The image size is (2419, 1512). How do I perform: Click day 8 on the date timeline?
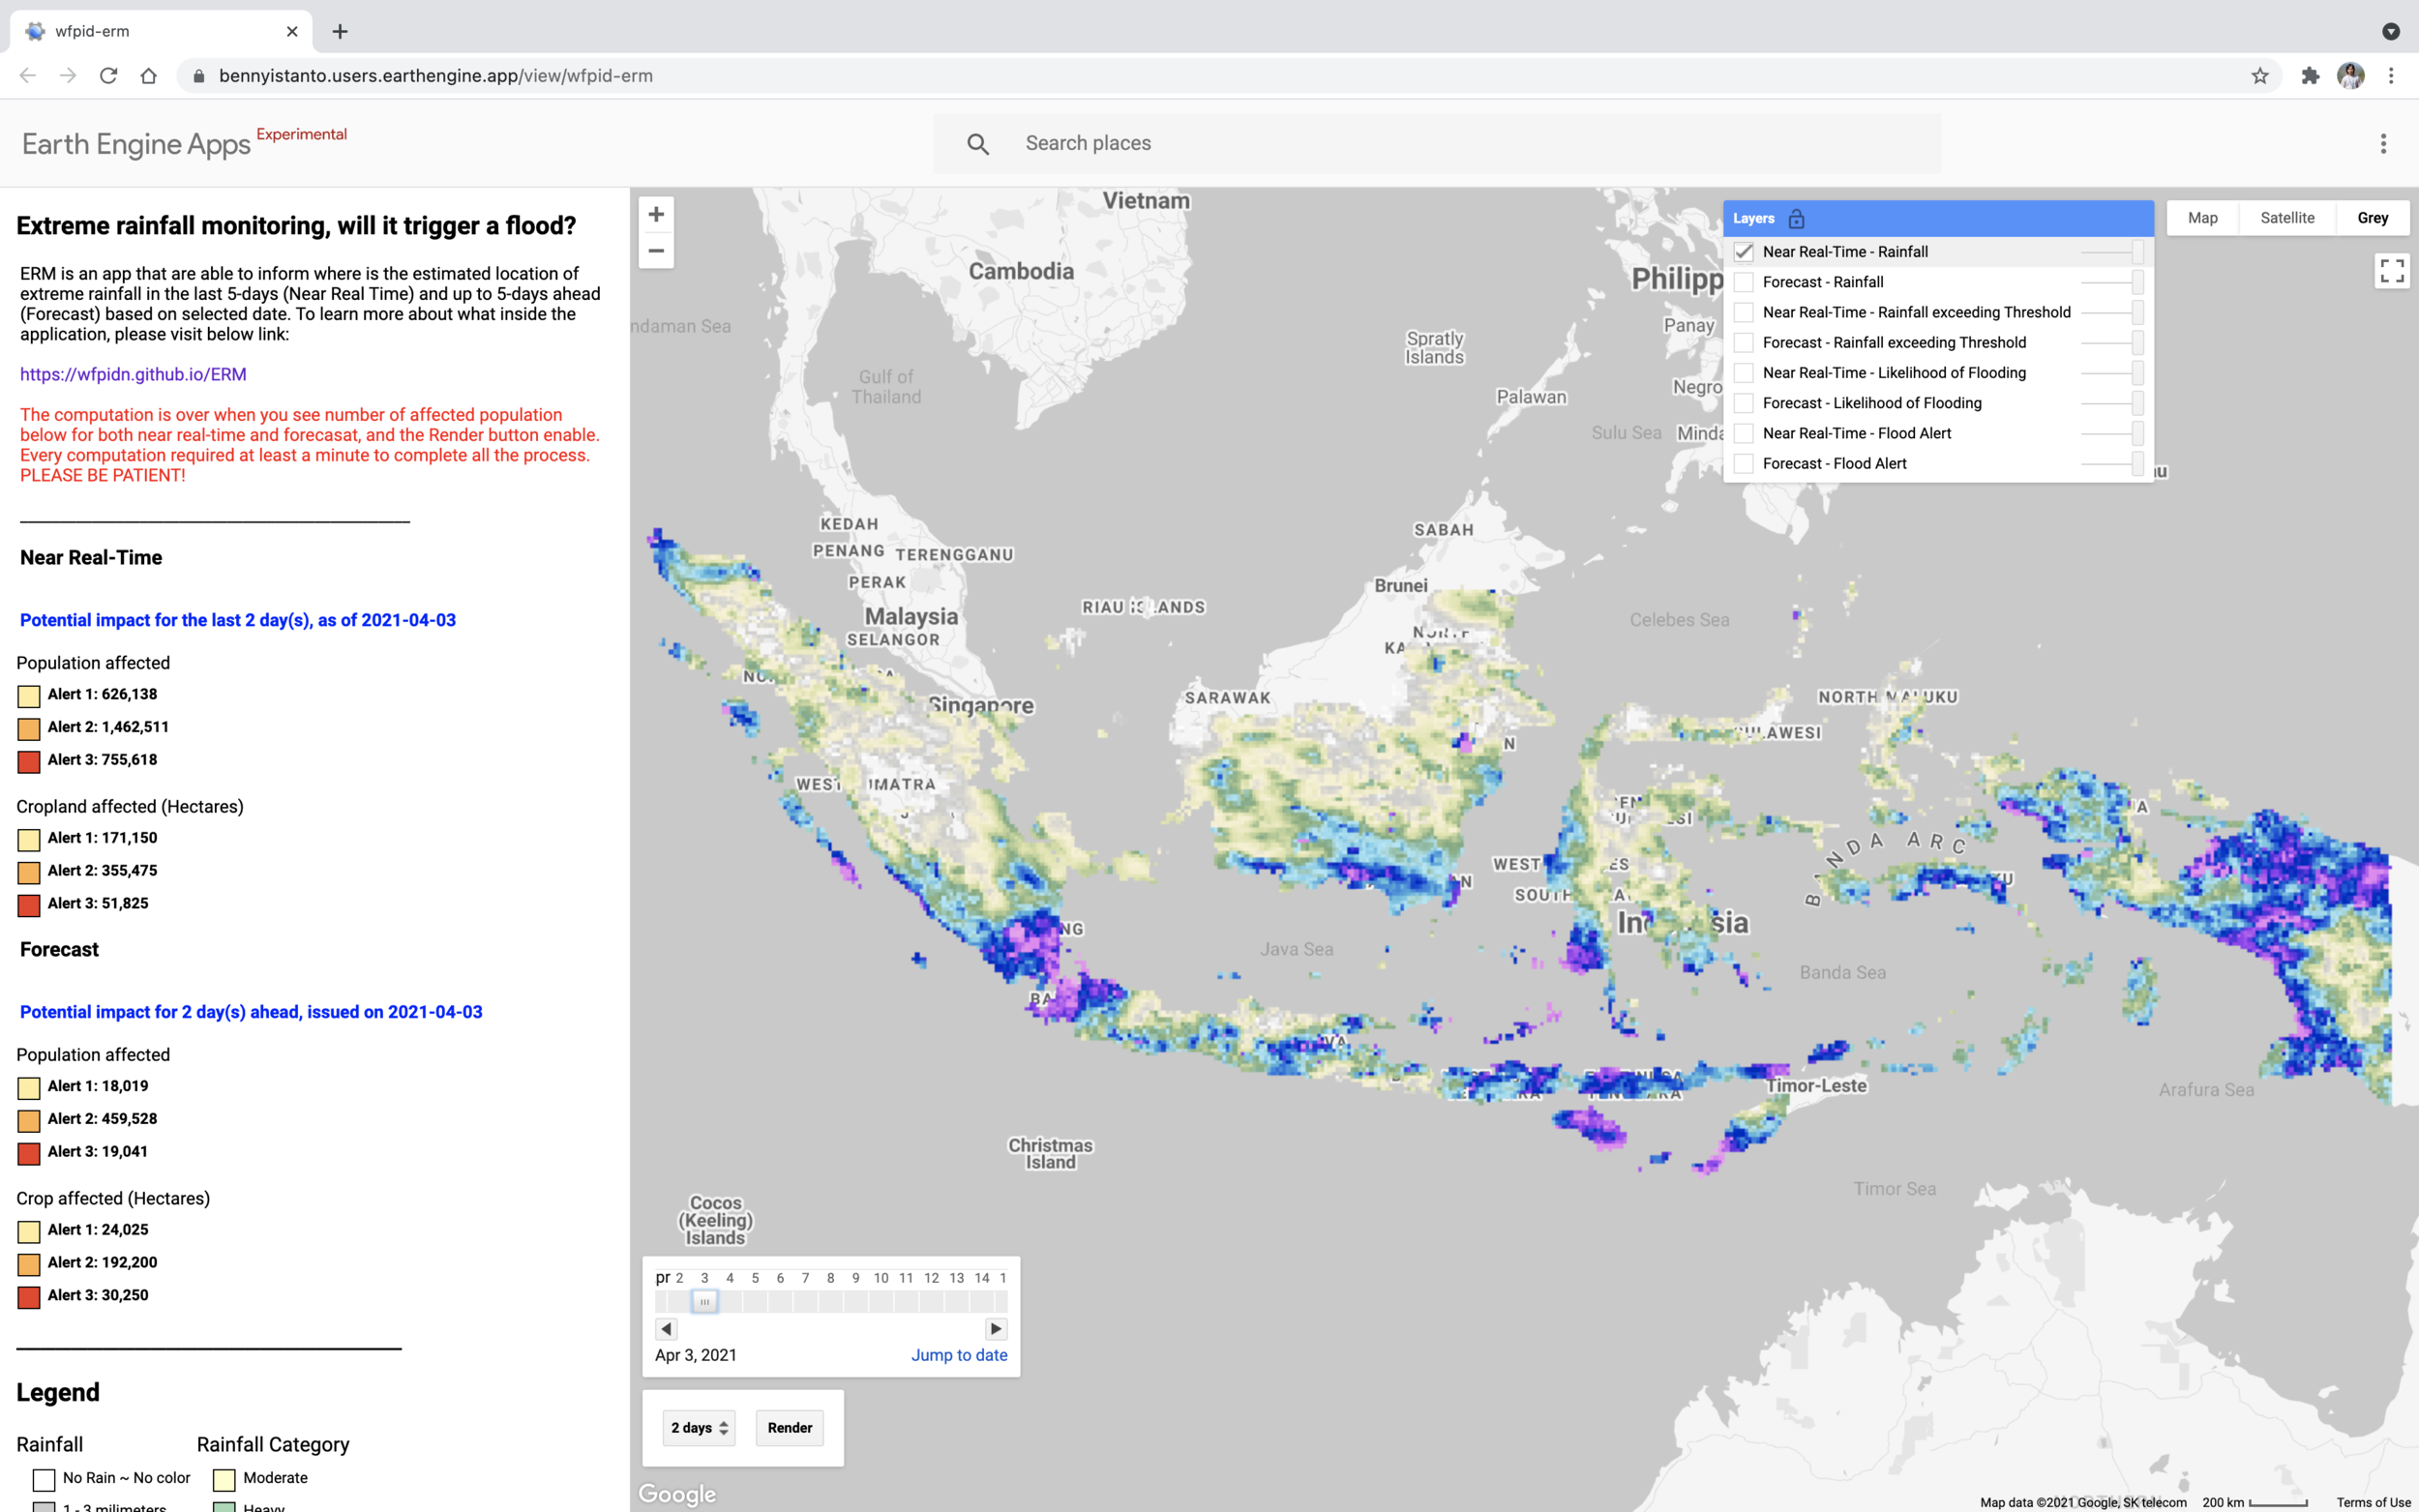[830, 1278]
